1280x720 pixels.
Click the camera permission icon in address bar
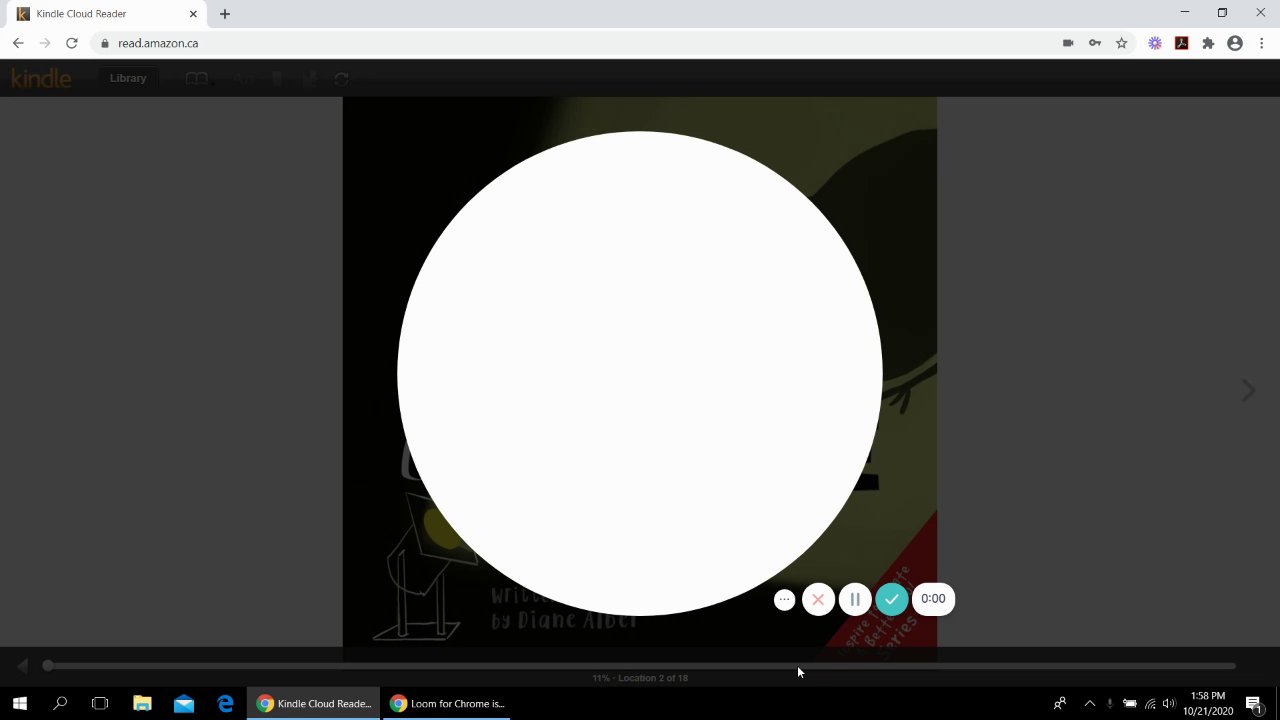pos(1068,43)
